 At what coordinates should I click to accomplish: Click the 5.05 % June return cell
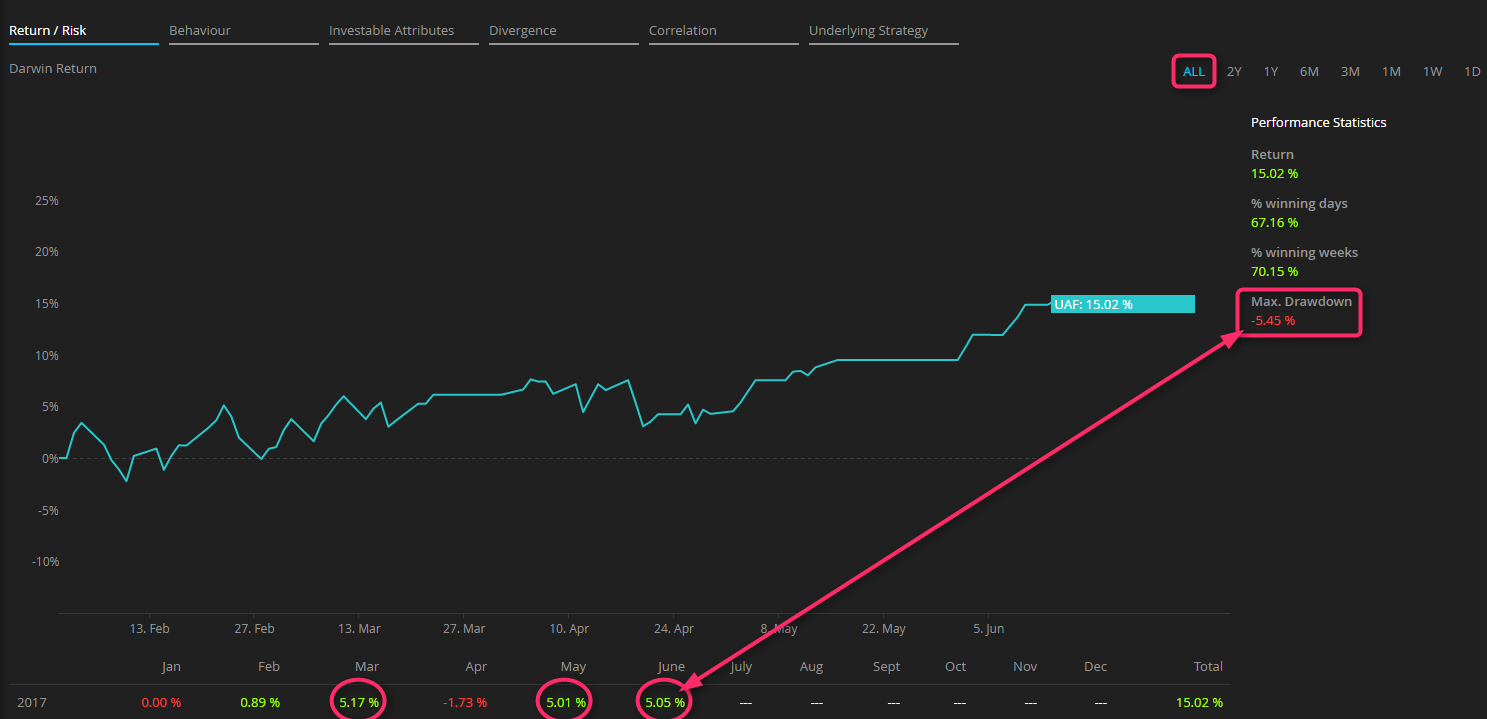pyautogui.click(x=665, y=702)
